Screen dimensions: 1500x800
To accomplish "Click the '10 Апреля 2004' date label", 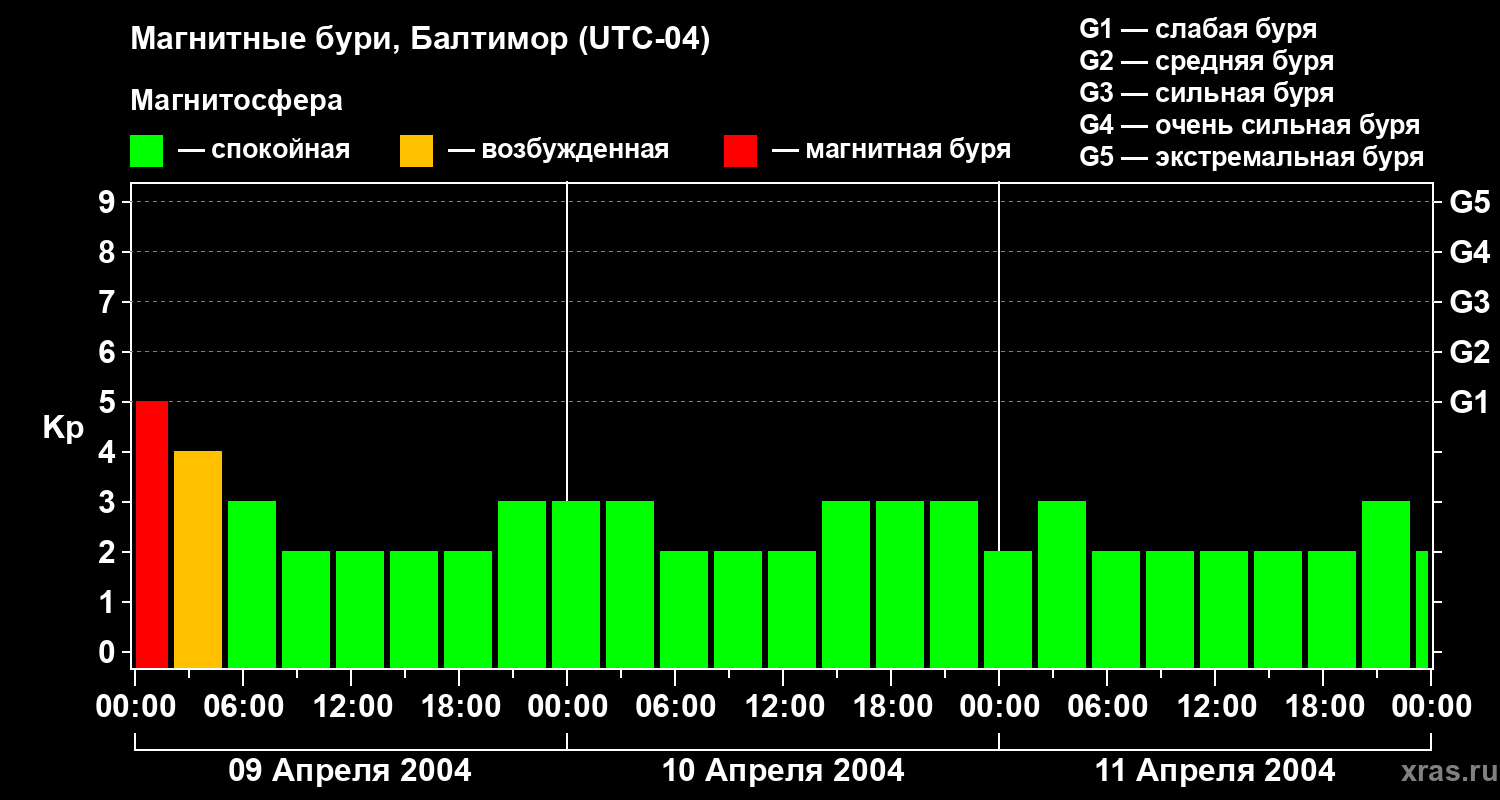I will [x=783, y=771].
